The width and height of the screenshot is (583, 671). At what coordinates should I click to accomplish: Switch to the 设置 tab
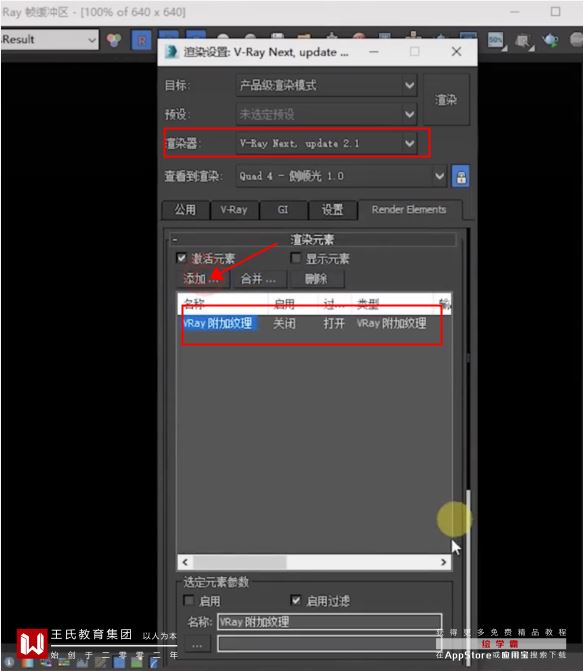(333, 210)
